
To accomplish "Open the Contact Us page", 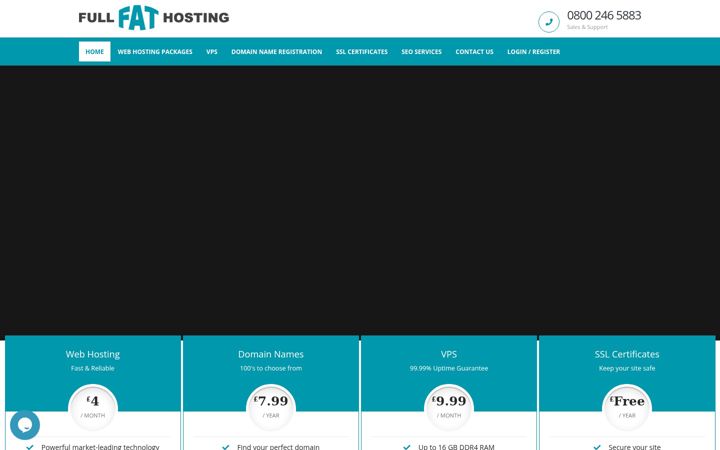I will [x=474, y=52].
